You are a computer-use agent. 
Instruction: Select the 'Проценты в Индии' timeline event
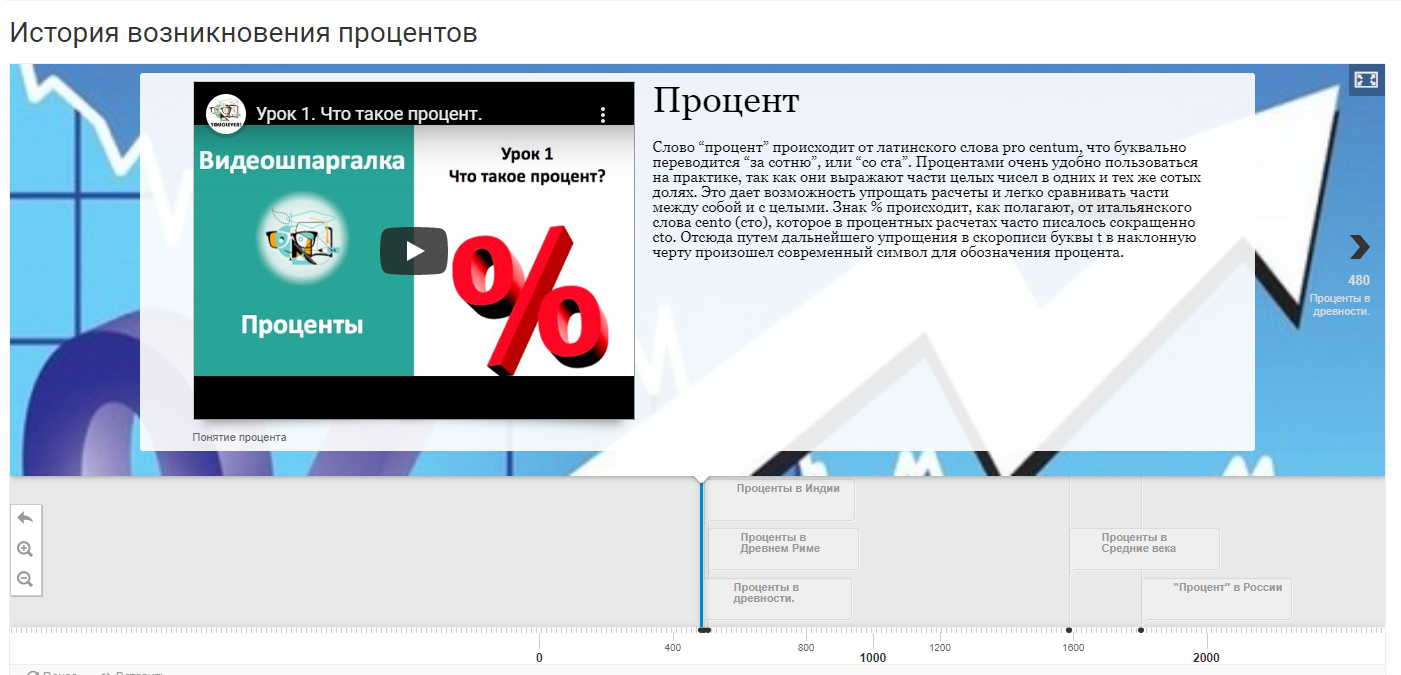click(x=787, y=489)
